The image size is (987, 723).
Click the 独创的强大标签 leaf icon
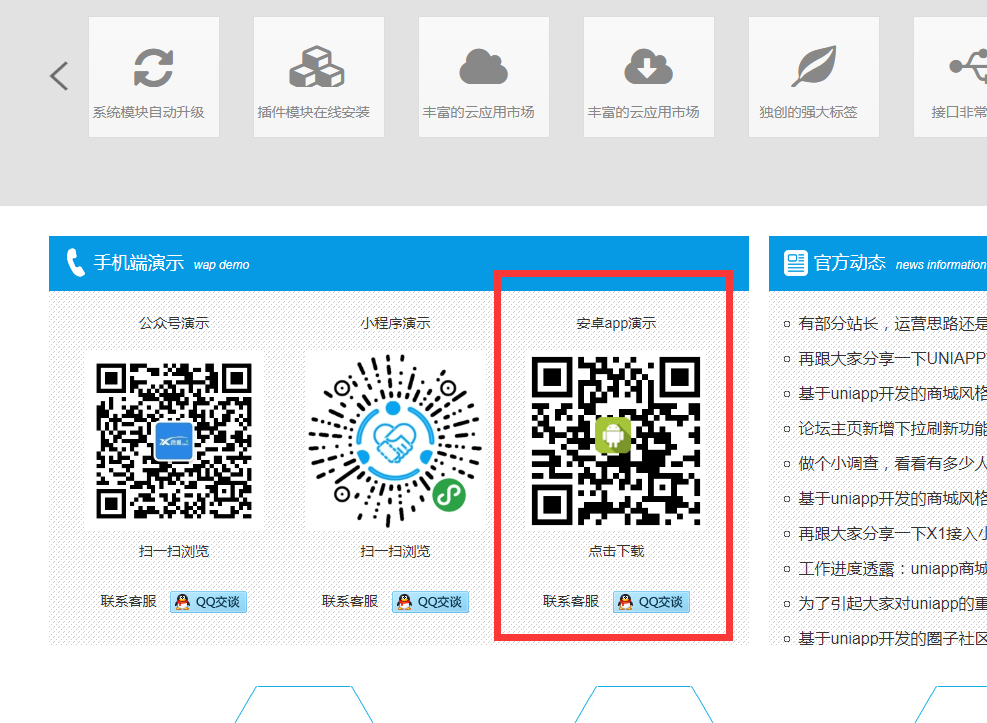point(813,67)
